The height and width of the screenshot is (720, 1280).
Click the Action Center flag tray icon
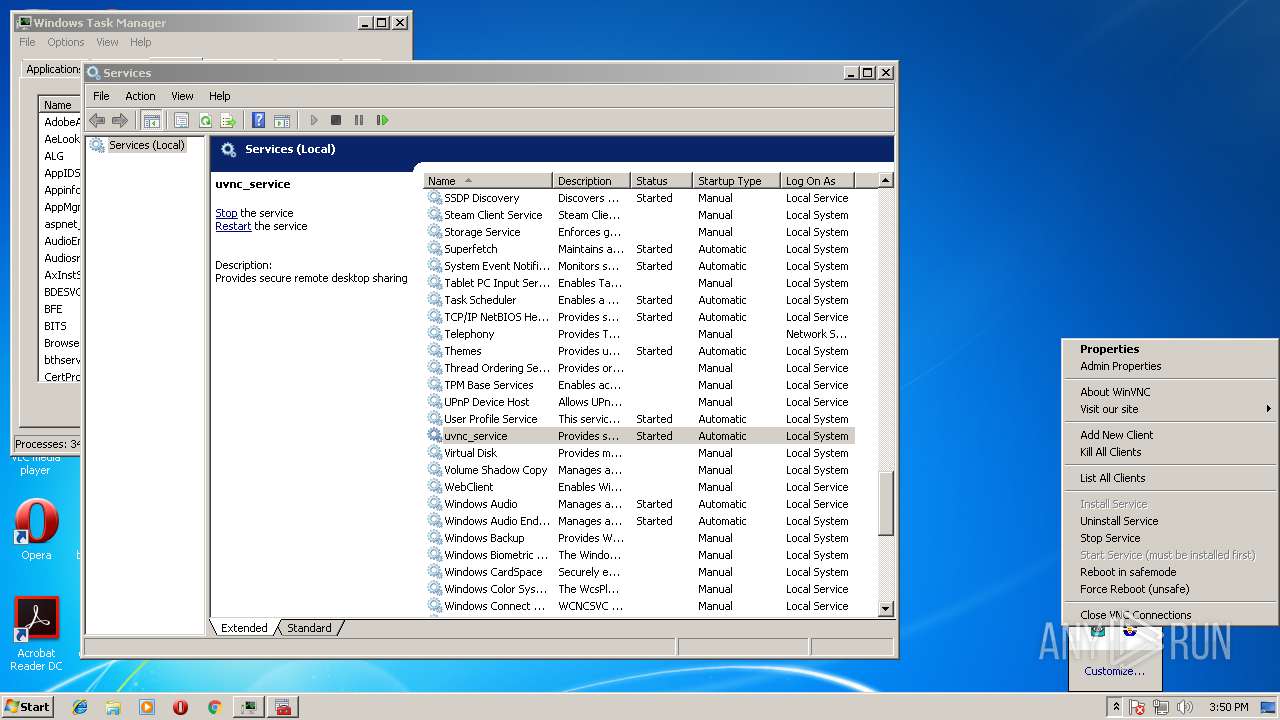(1138, 707)
